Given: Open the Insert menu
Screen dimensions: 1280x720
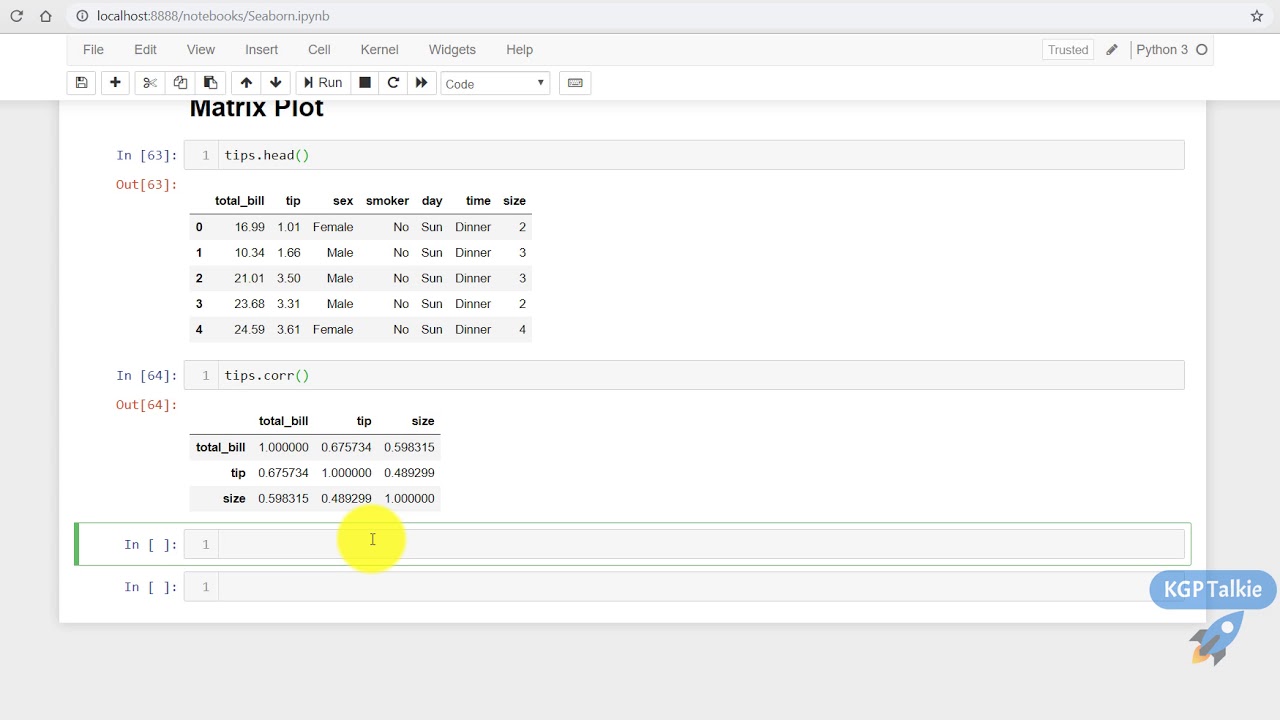Looking at the screenshot, I should pos(262,49).
